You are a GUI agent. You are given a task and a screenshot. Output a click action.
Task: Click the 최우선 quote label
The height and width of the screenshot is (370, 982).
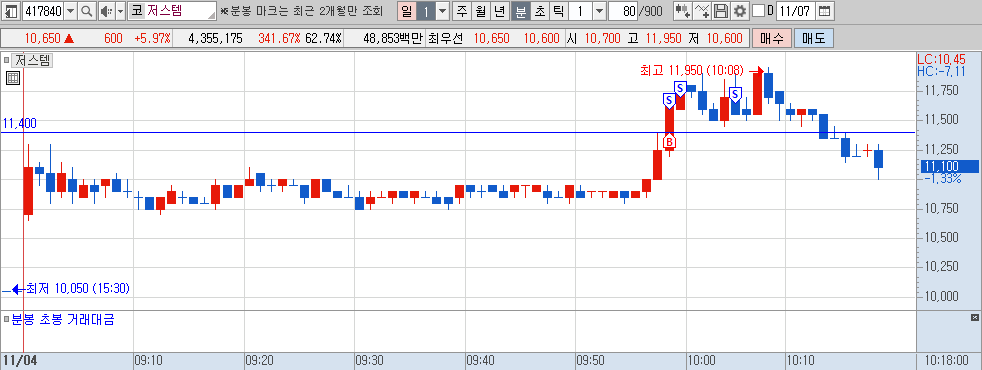tap(445, 39)
